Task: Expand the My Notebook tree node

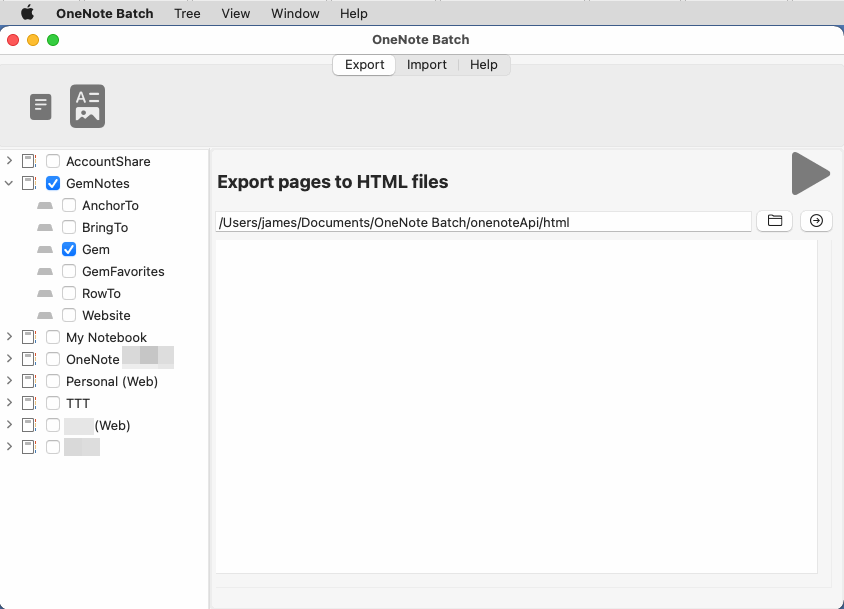Action: 9,337
